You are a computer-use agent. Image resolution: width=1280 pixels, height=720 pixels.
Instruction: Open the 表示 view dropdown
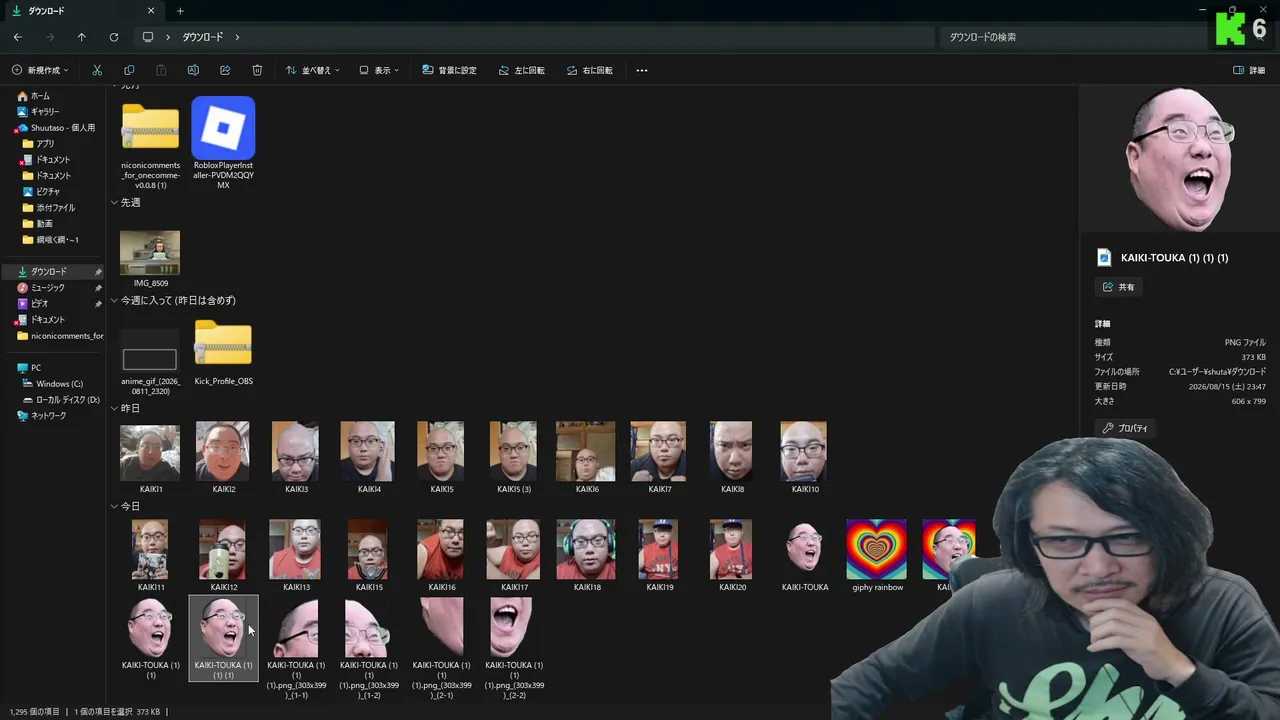(x=379, y=70)
